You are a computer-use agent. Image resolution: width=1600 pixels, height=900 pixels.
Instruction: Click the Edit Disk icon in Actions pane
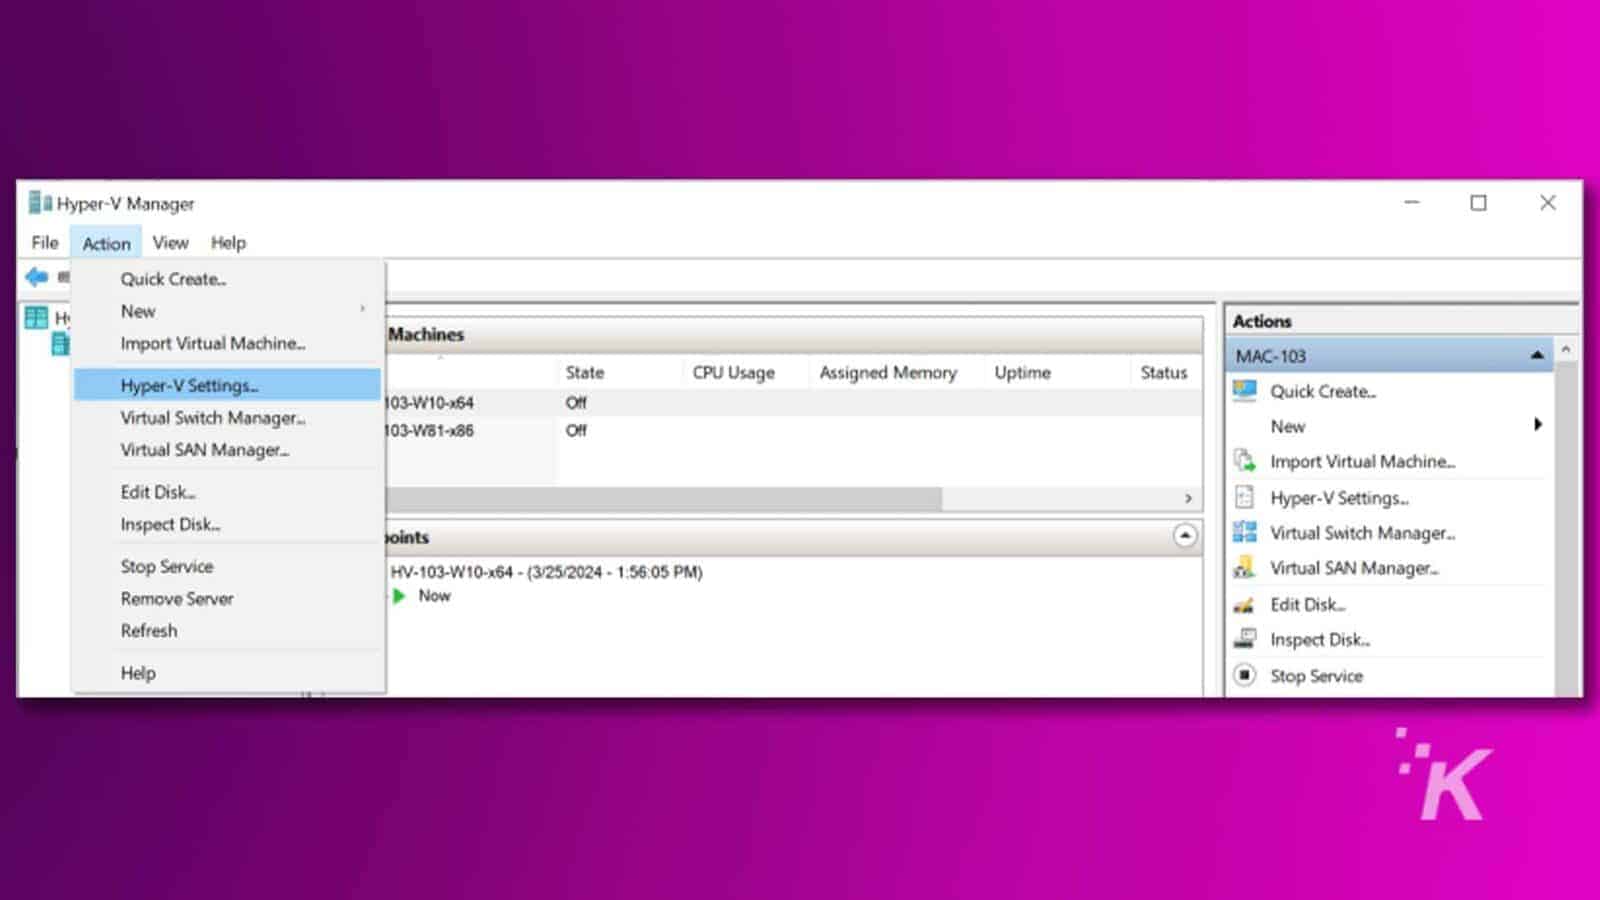coord(1245,604)
